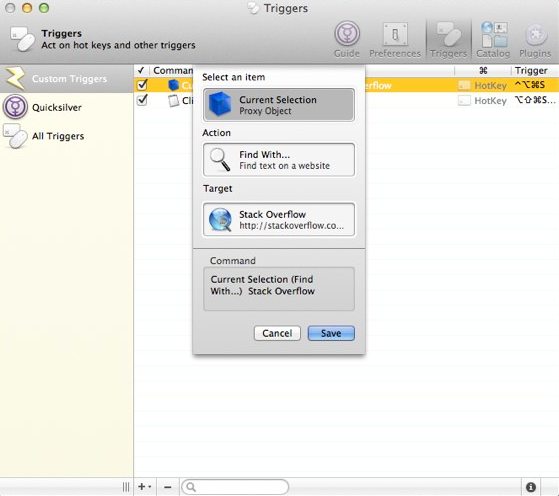Image resolution: width=559 pixels, height=496 pixels.
Task: Uncheck the first trigger's enable checkbox
Action: point(142,85)
